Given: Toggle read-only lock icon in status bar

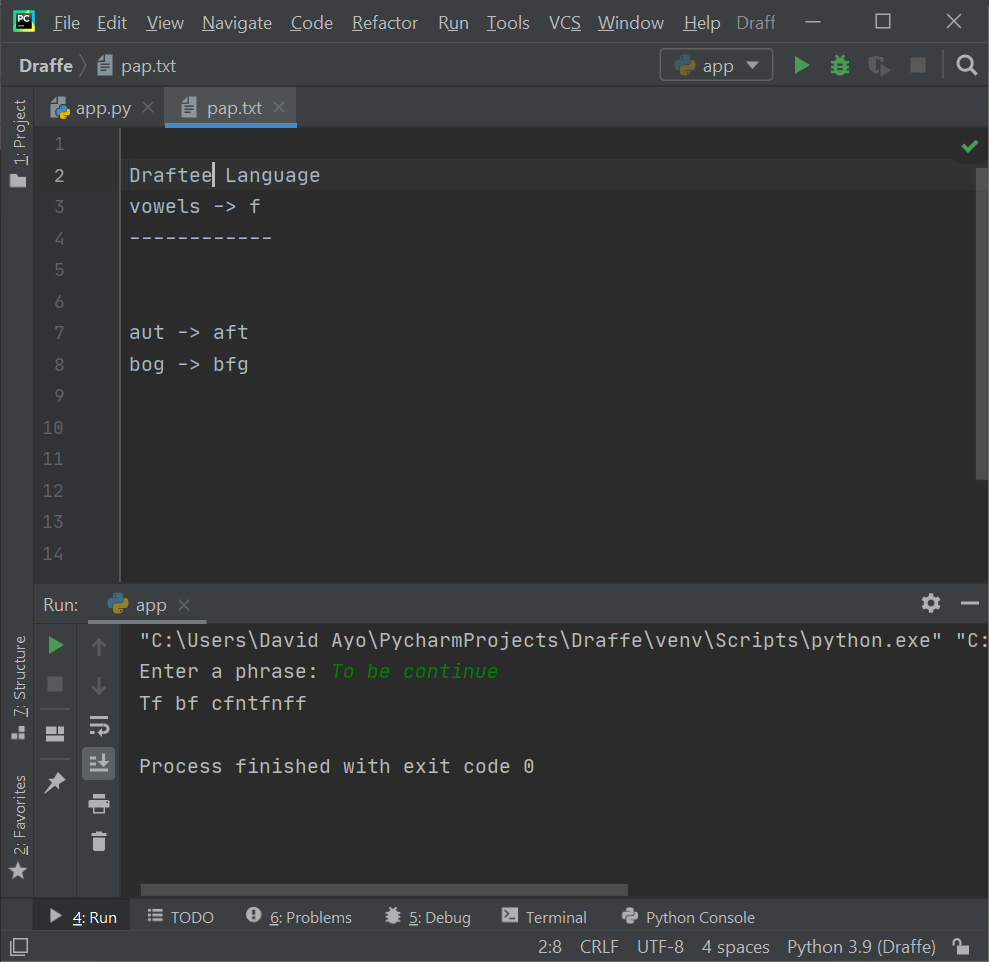Looking at the screenshot, I should (x=961, y=946).
